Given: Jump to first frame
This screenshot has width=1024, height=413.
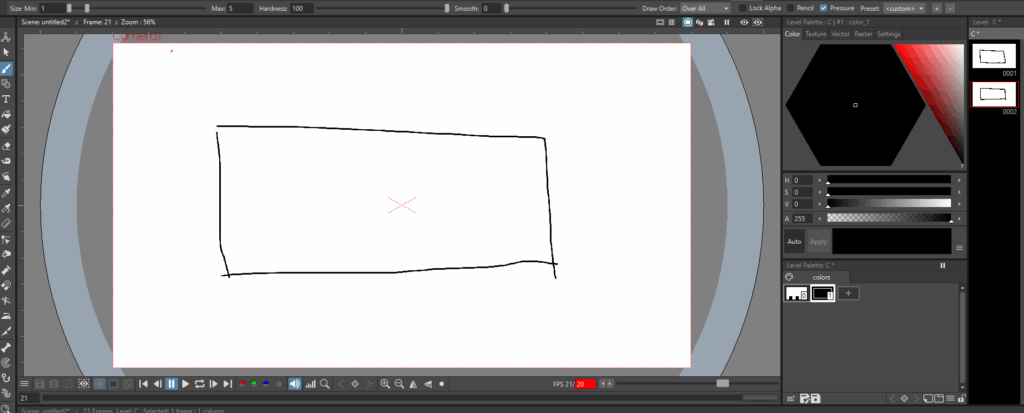Looking at the screenshot, I should coord(143,383).
